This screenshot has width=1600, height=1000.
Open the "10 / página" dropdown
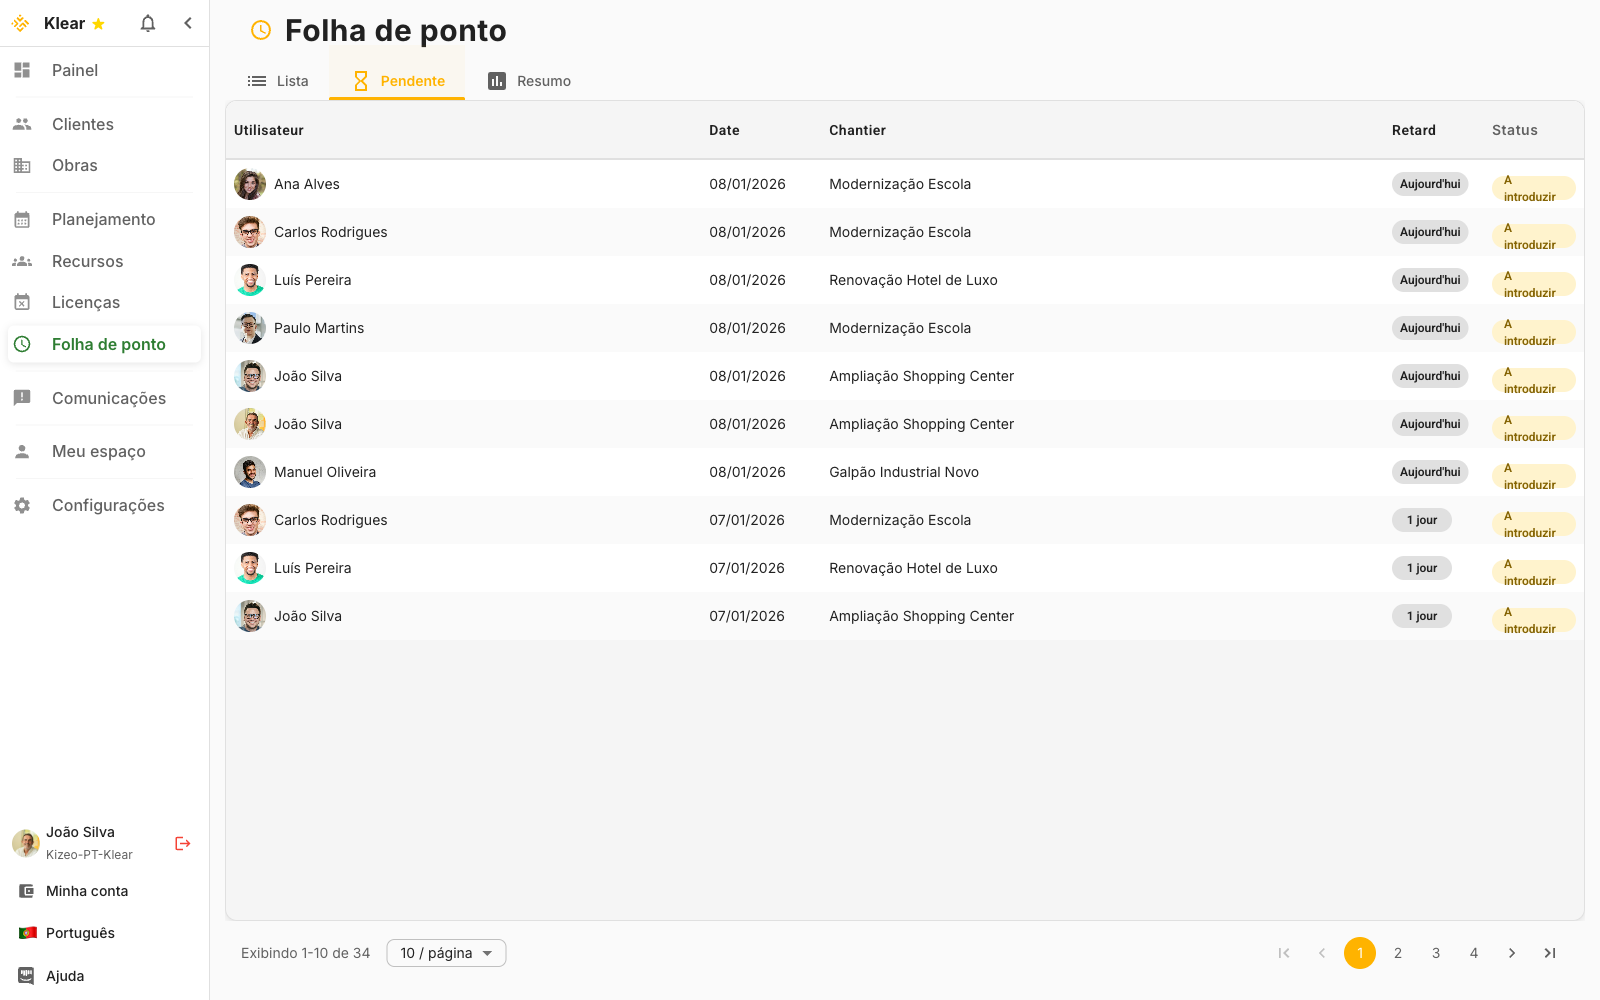pos(445,953)
